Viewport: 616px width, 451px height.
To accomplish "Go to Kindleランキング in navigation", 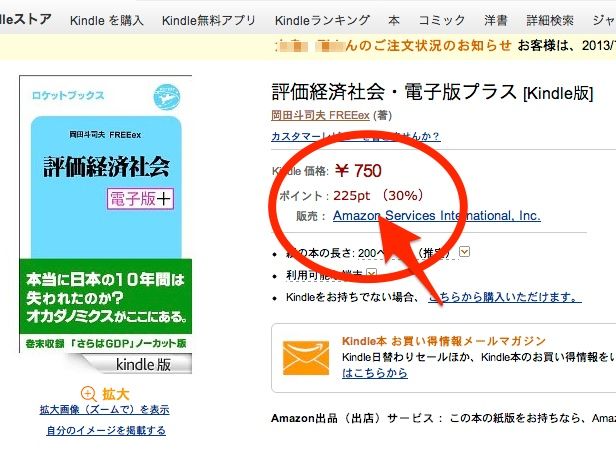I will [x=322, y=20].
